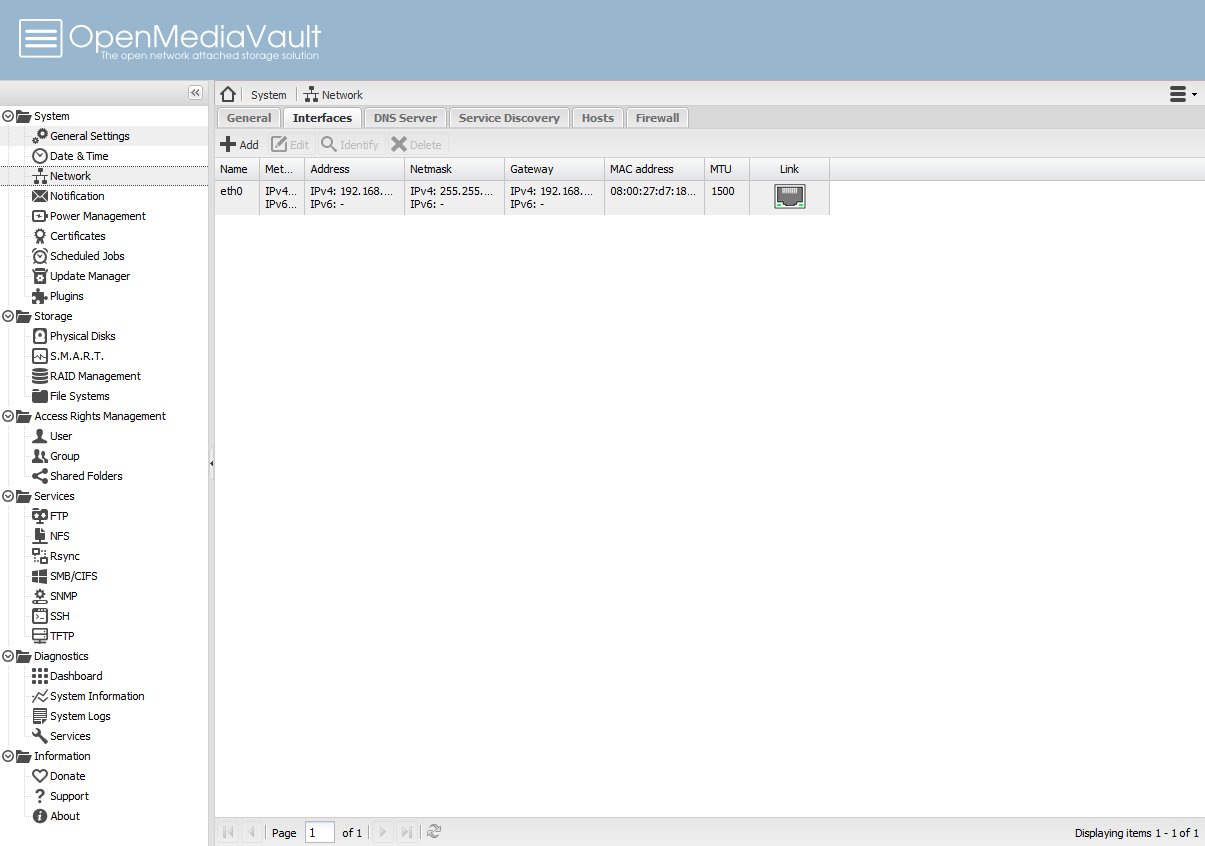The width and height of the screenshot is (1205, 846).
Task: Sort by the MAC address column header
Action: click(654, 169)
